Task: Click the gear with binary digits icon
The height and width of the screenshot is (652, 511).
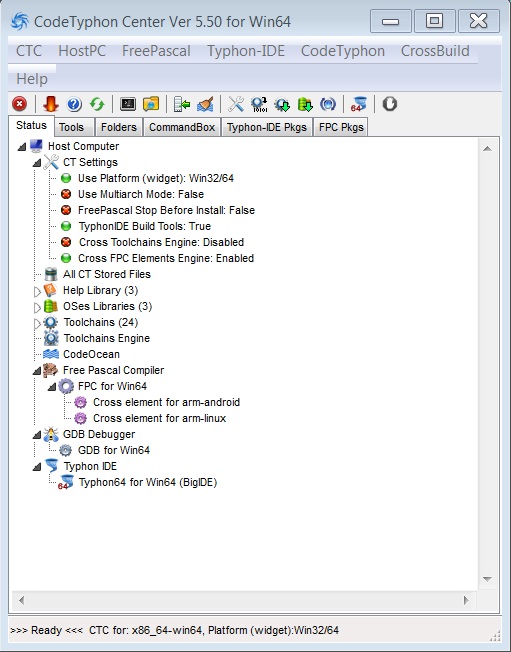Action: tap(259, 104)
